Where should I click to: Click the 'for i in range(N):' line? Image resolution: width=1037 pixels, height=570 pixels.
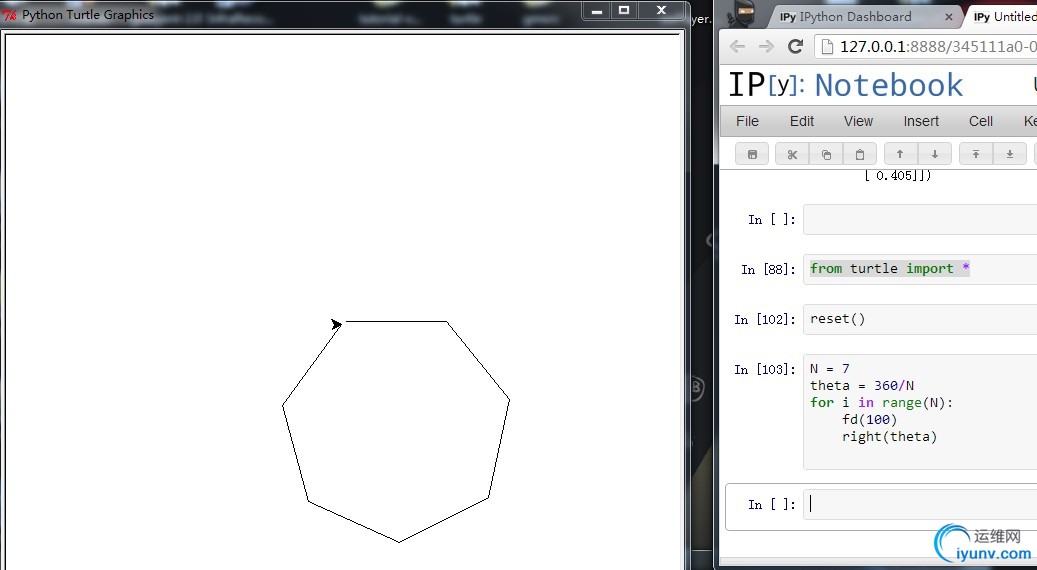coord(882,403)
